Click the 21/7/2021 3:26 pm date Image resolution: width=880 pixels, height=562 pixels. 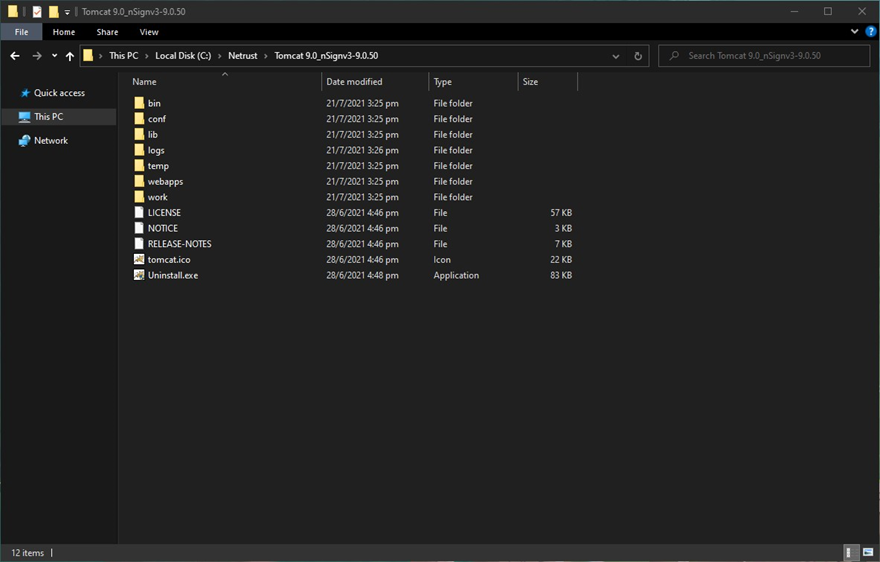363,150
